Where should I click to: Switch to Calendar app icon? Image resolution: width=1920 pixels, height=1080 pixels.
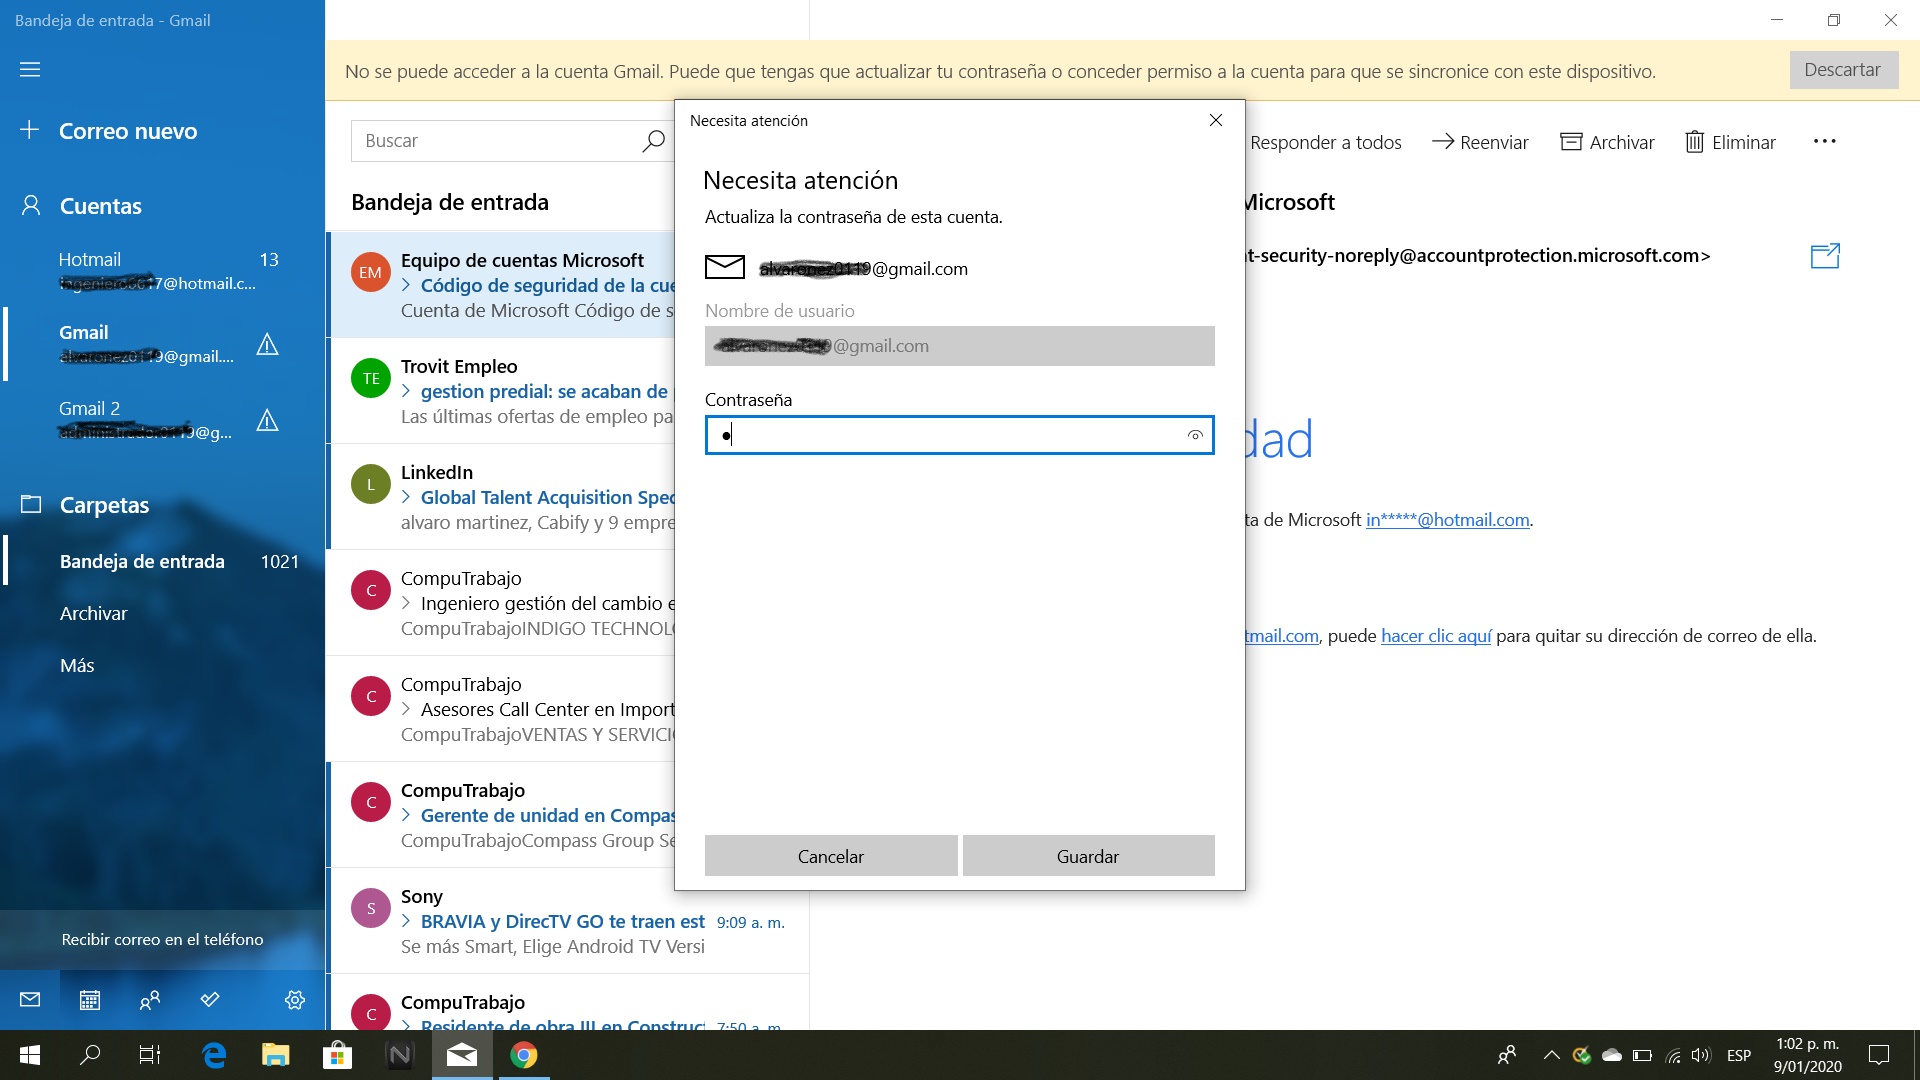click(90, 999)
